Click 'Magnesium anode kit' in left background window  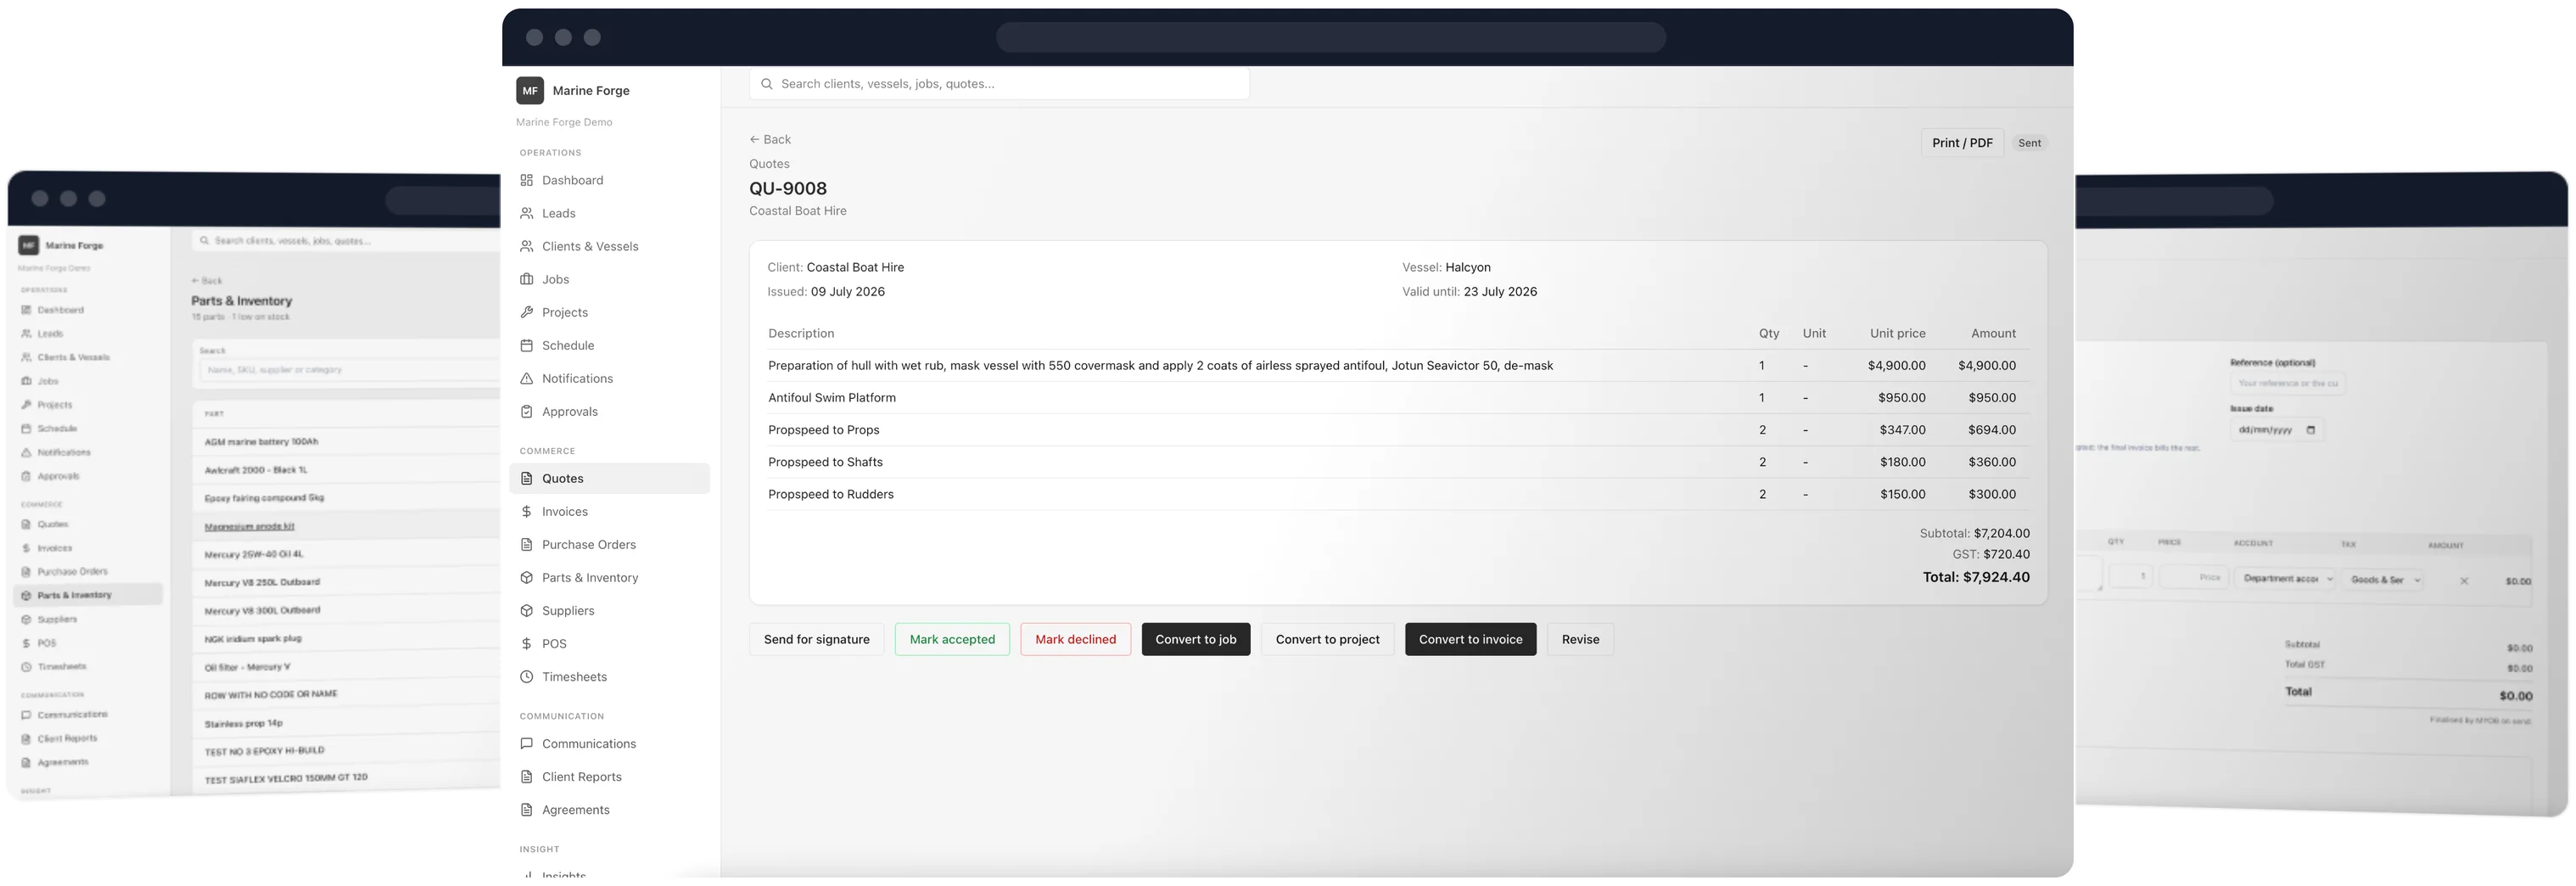coord(249,526)
